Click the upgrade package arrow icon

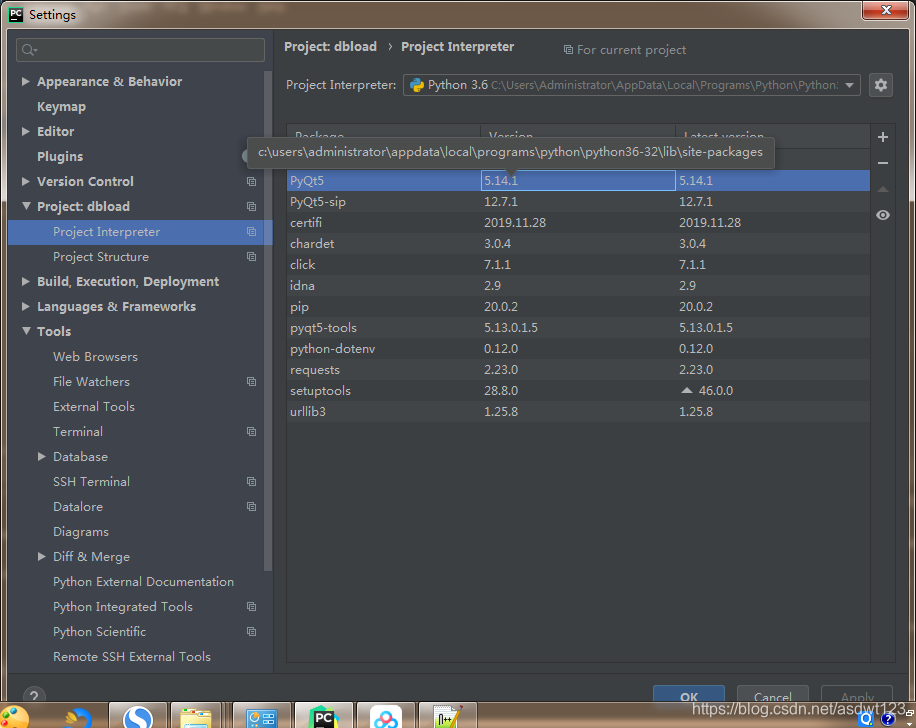click(x=883, y=189)
